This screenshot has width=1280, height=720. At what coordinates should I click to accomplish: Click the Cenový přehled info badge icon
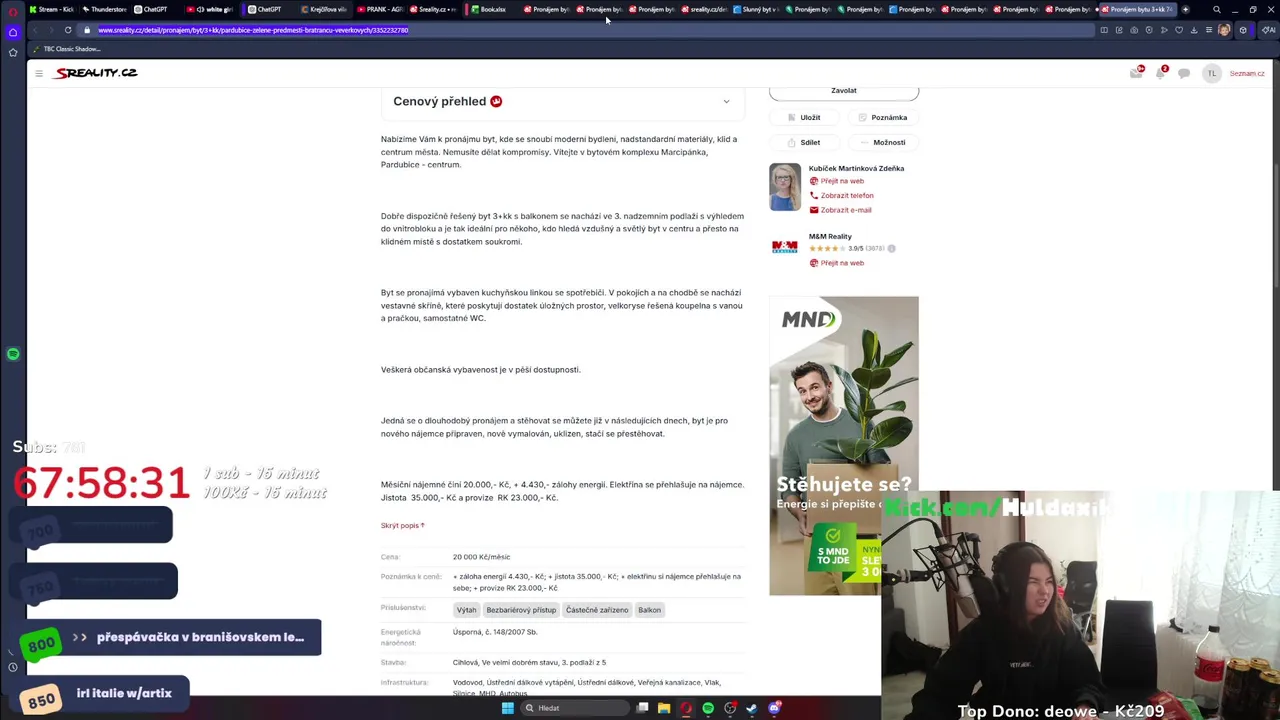coord(496,101)
